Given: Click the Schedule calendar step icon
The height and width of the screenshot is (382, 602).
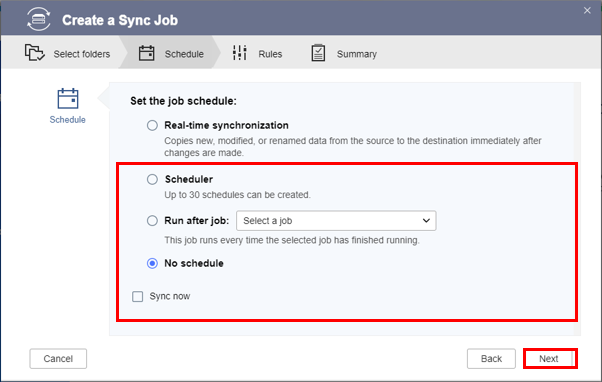Looking at the screenshot, I should (x=146, y=53).
